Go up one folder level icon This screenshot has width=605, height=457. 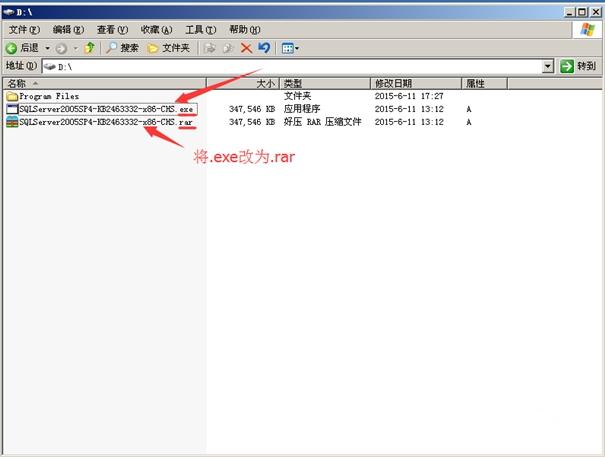(x=90, y=48)
